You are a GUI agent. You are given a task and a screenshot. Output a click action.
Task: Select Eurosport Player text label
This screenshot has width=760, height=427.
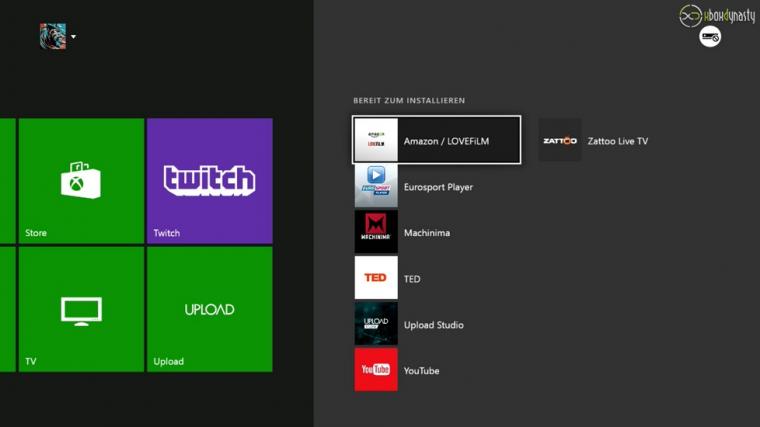(x=438, y=187)
